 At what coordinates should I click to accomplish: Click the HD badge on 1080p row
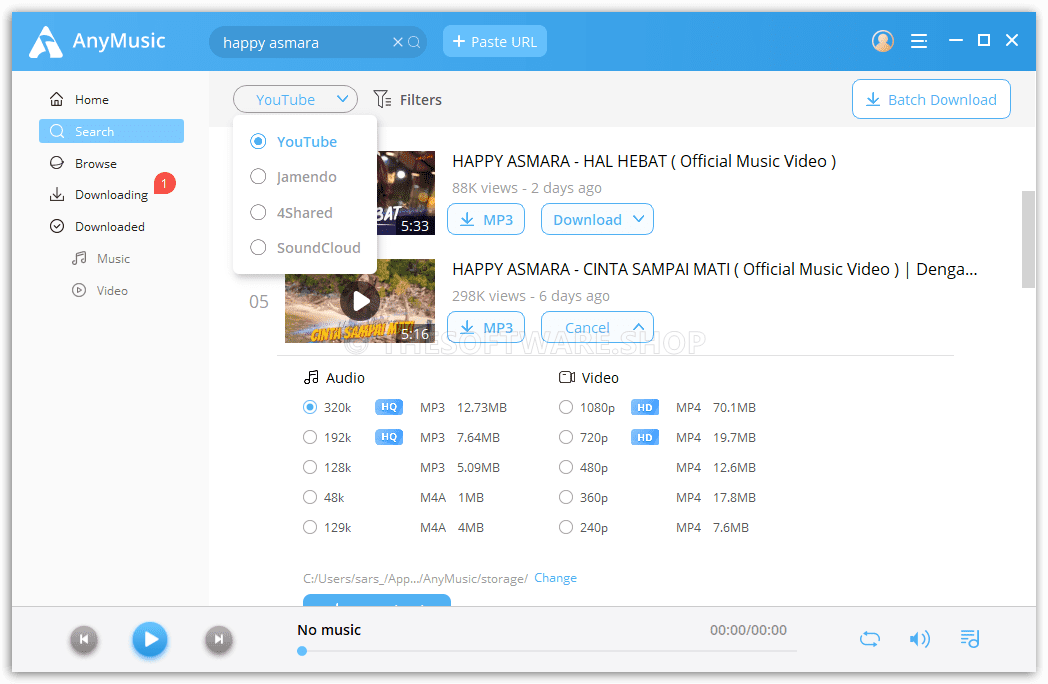pyautogui.click(x=644, y=407)
